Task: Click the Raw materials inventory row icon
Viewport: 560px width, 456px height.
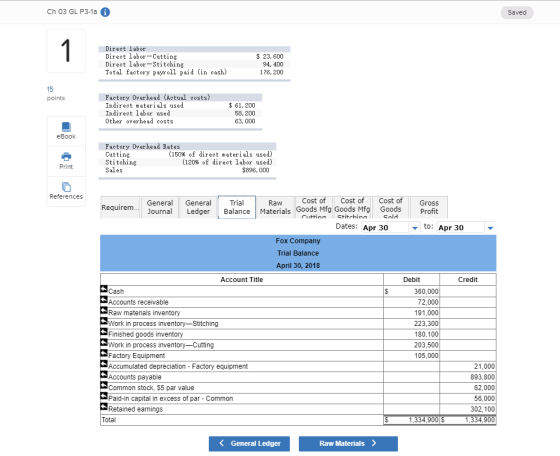Action: pyautogui.click(x=104, y=310)
